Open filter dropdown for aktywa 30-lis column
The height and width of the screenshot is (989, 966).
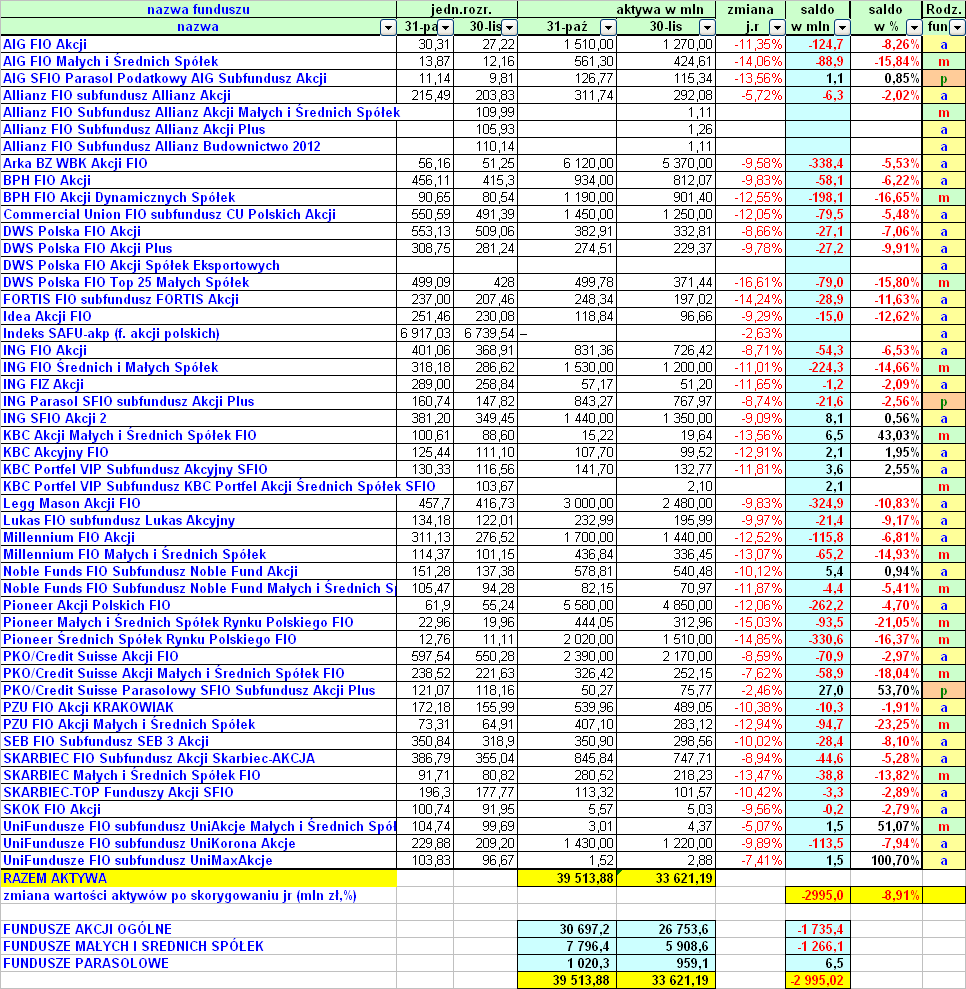707,27
